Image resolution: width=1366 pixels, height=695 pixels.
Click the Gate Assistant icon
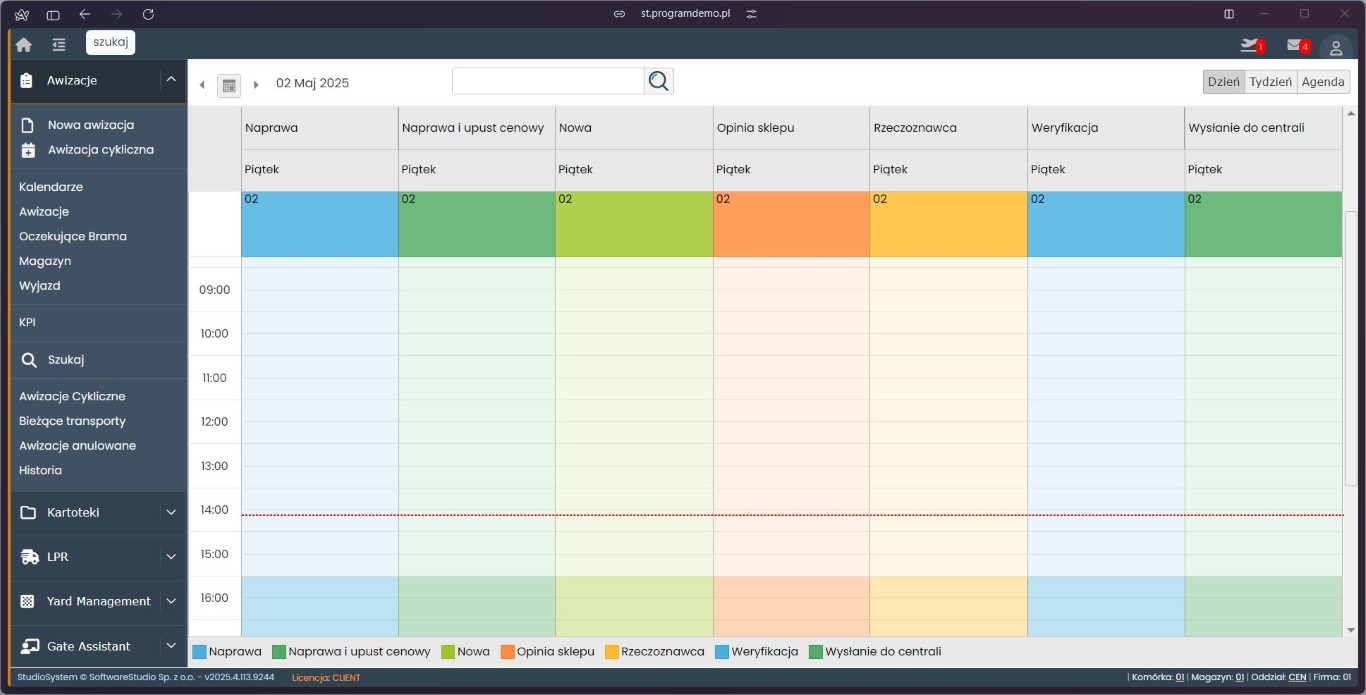[x=29, y=646]
